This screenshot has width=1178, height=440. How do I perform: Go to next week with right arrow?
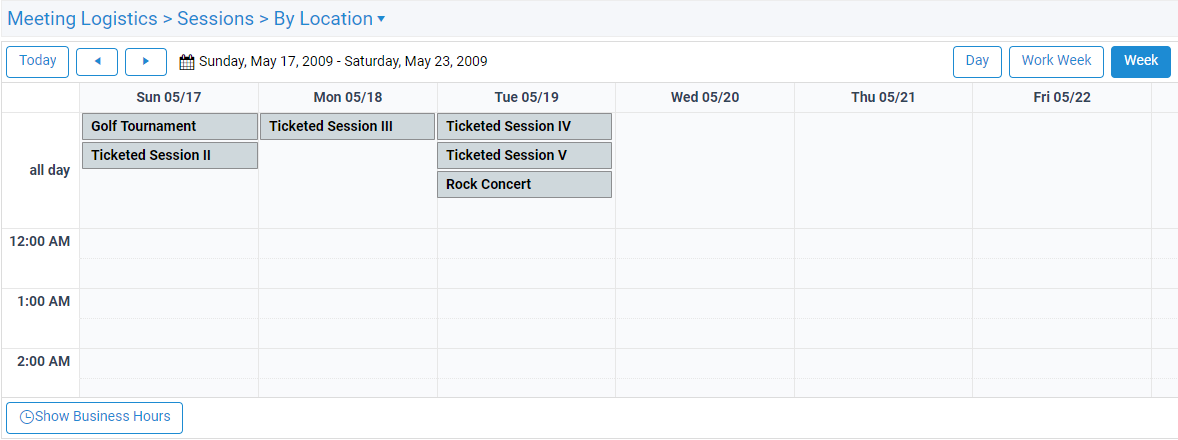pyautogui.click(x=146, y=62)
